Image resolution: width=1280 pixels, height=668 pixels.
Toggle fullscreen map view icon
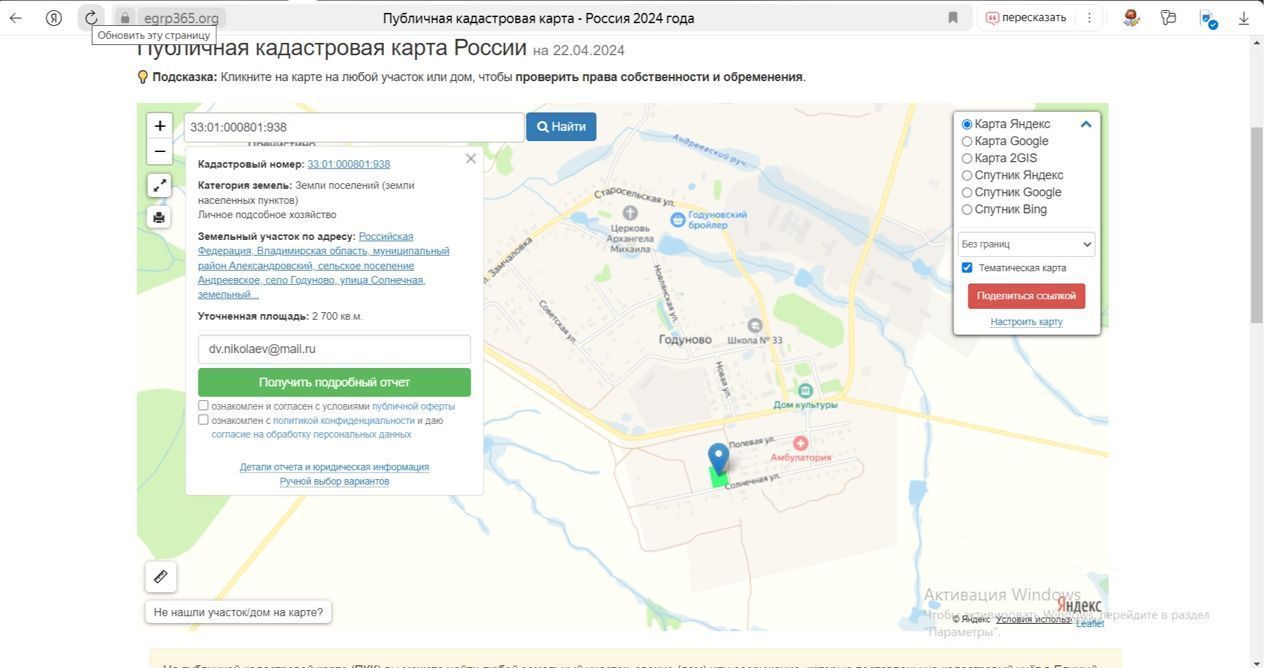pyautogui.click(x=159, y=185)
